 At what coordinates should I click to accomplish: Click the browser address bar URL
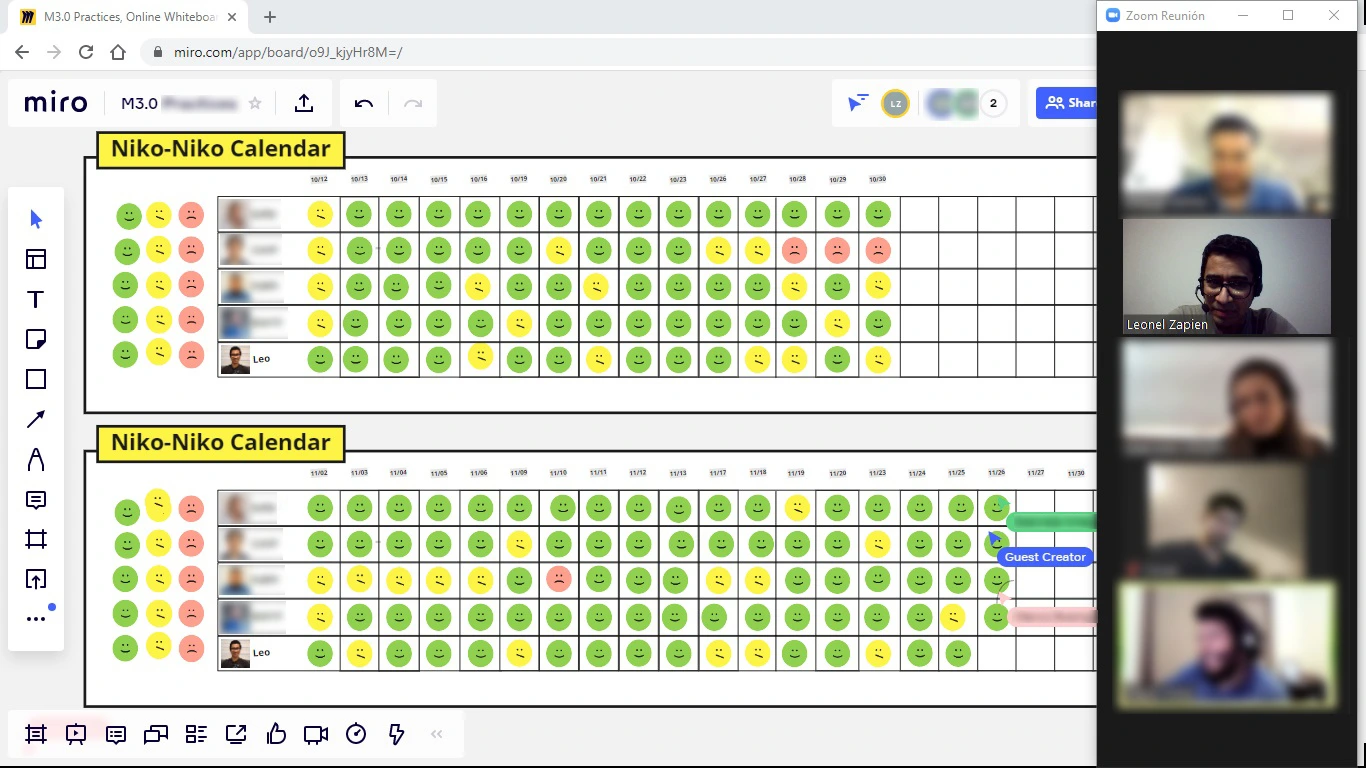pyautogui.click(x=288, y=52)
